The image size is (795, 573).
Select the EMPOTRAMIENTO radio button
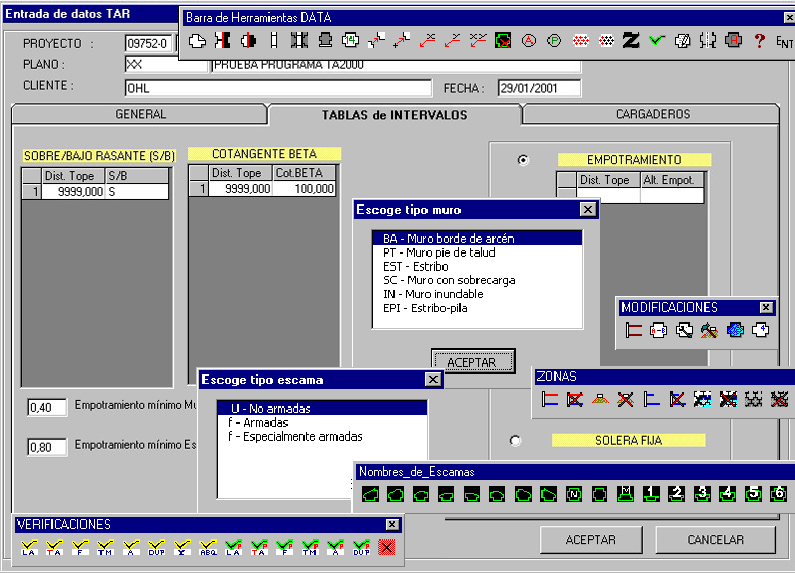(523, 160)
